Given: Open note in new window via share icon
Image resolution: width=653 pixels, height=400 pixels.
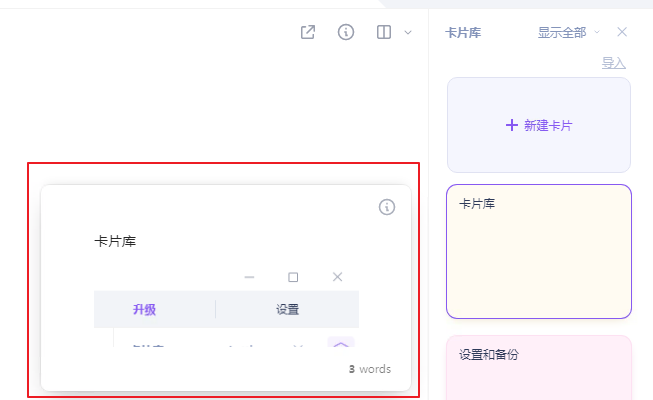Looking at the screenshot, I should tap(308, 32).
